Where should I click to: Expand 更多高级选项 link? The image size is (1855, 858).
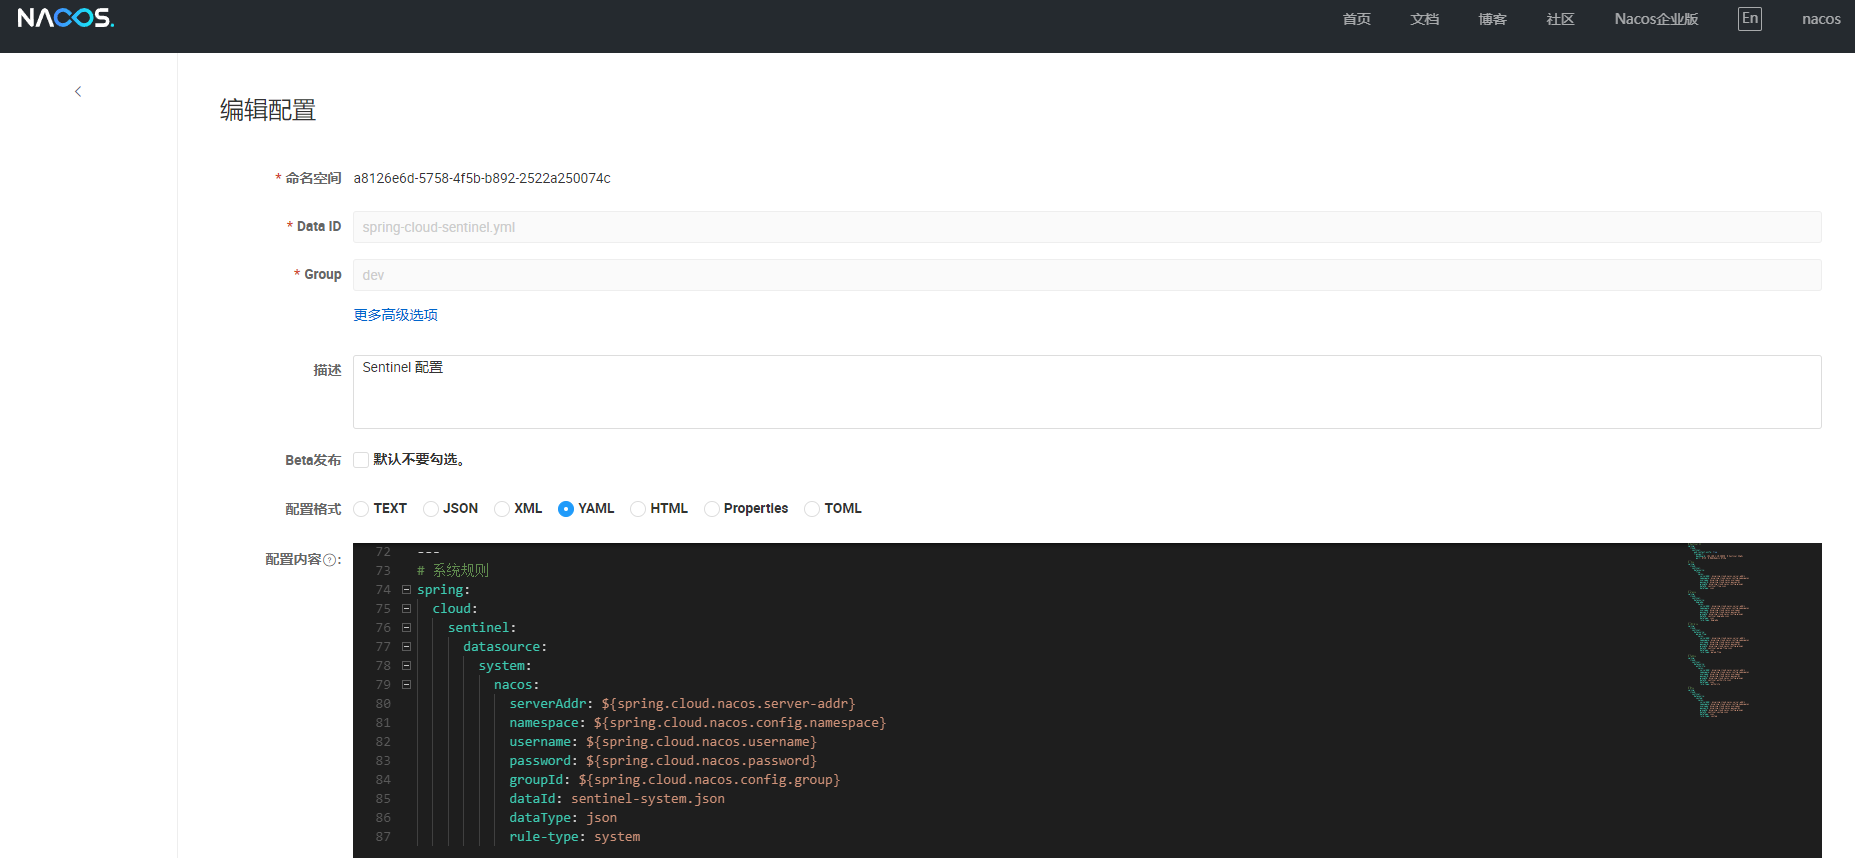click(395, 315)
